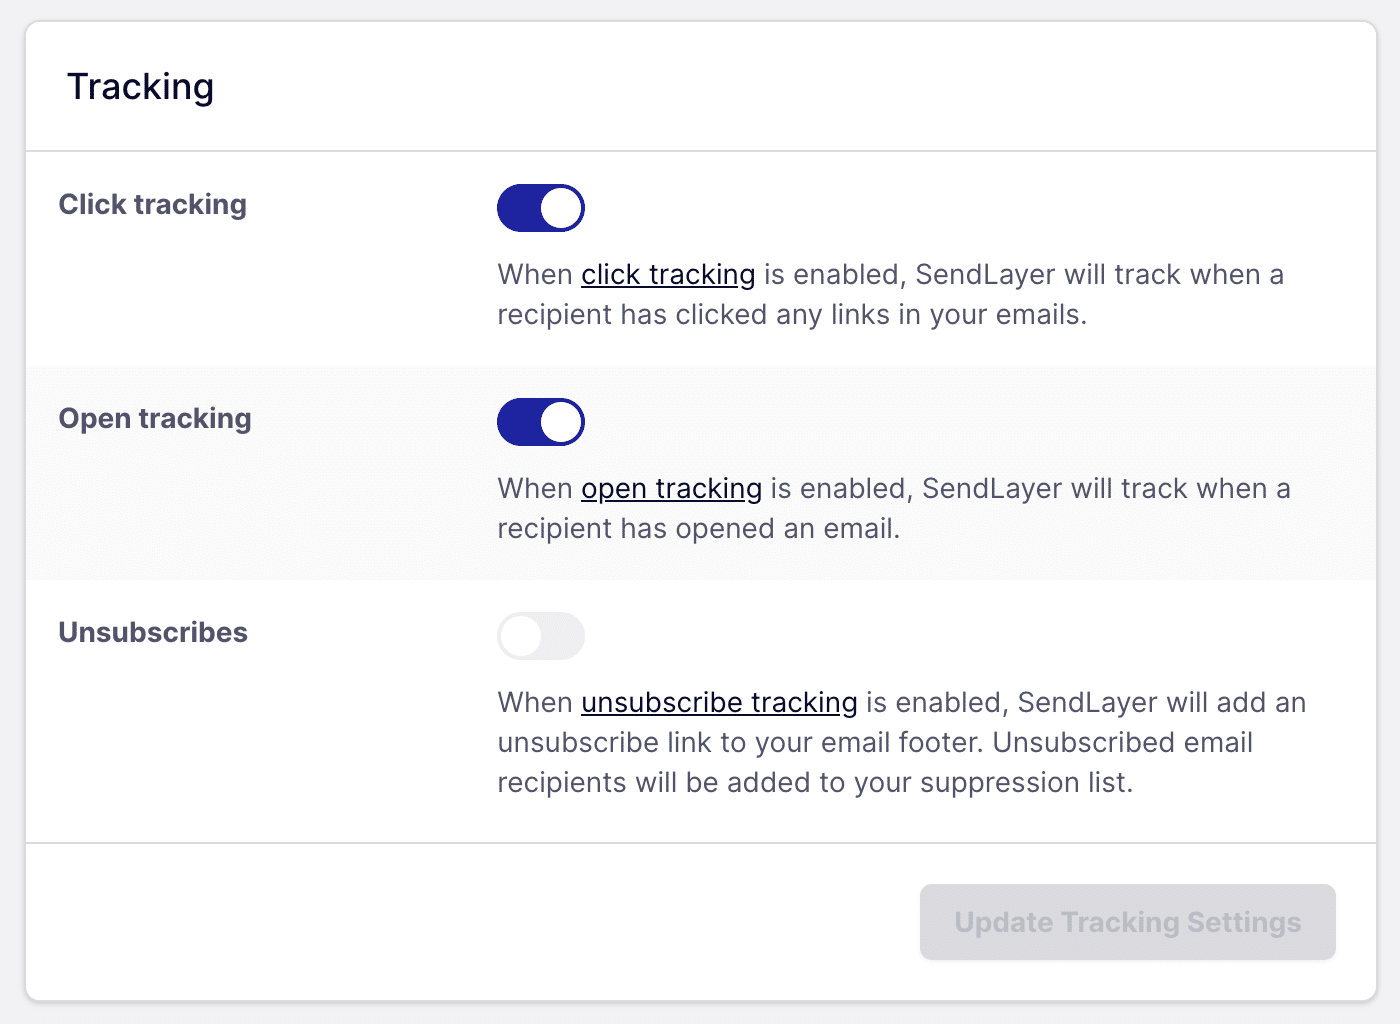Click the Tracking panel heading
1400x1024 pixels.
coord(140,87)
